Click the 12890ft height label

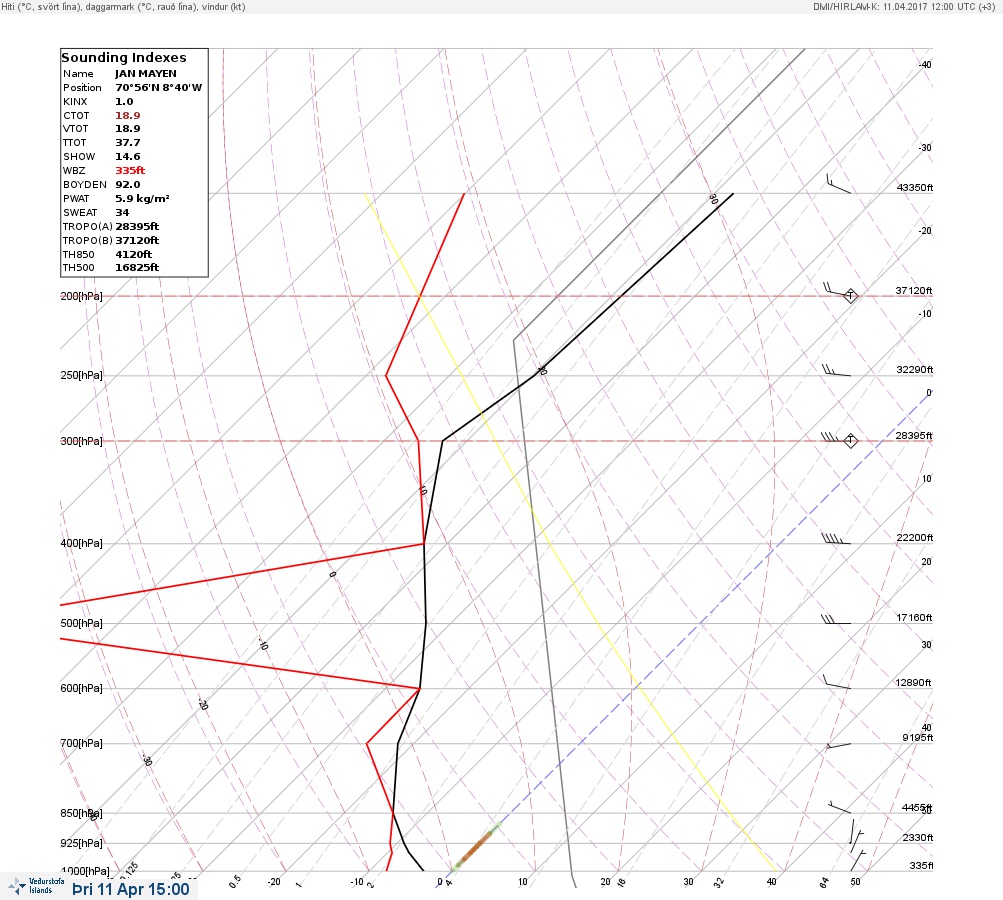point(913,683)
